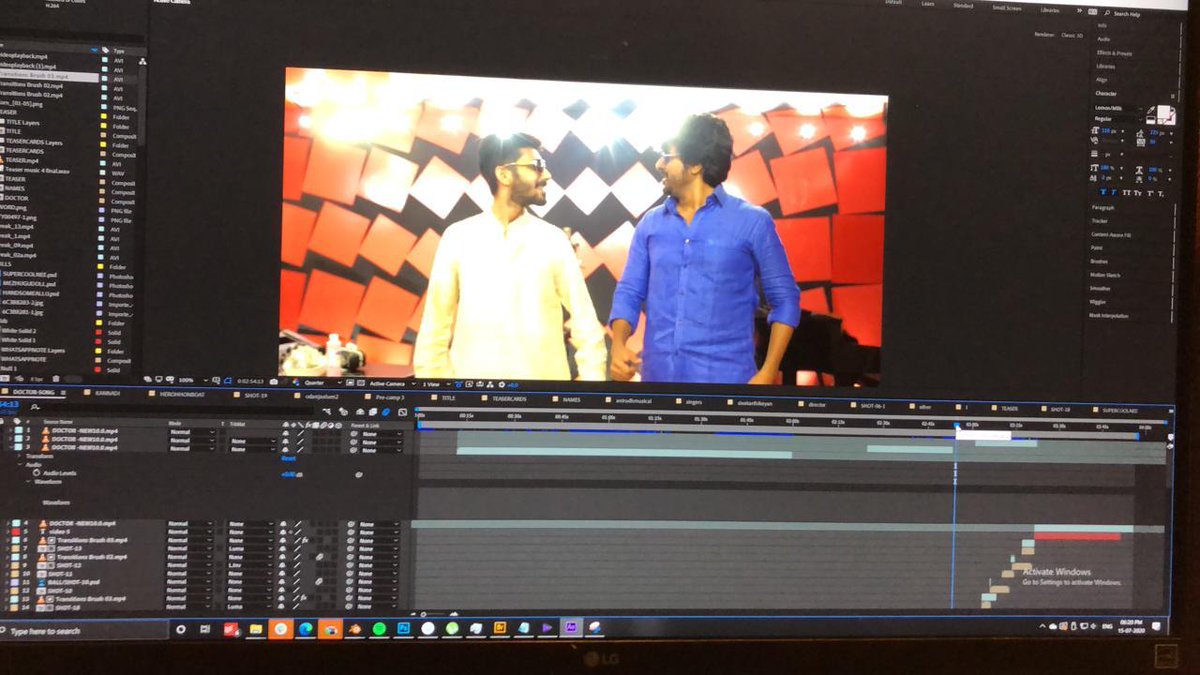The image size is (1200, 675).
Task: Select the Small Screen workspace tab
Action: coord(1006,6)
